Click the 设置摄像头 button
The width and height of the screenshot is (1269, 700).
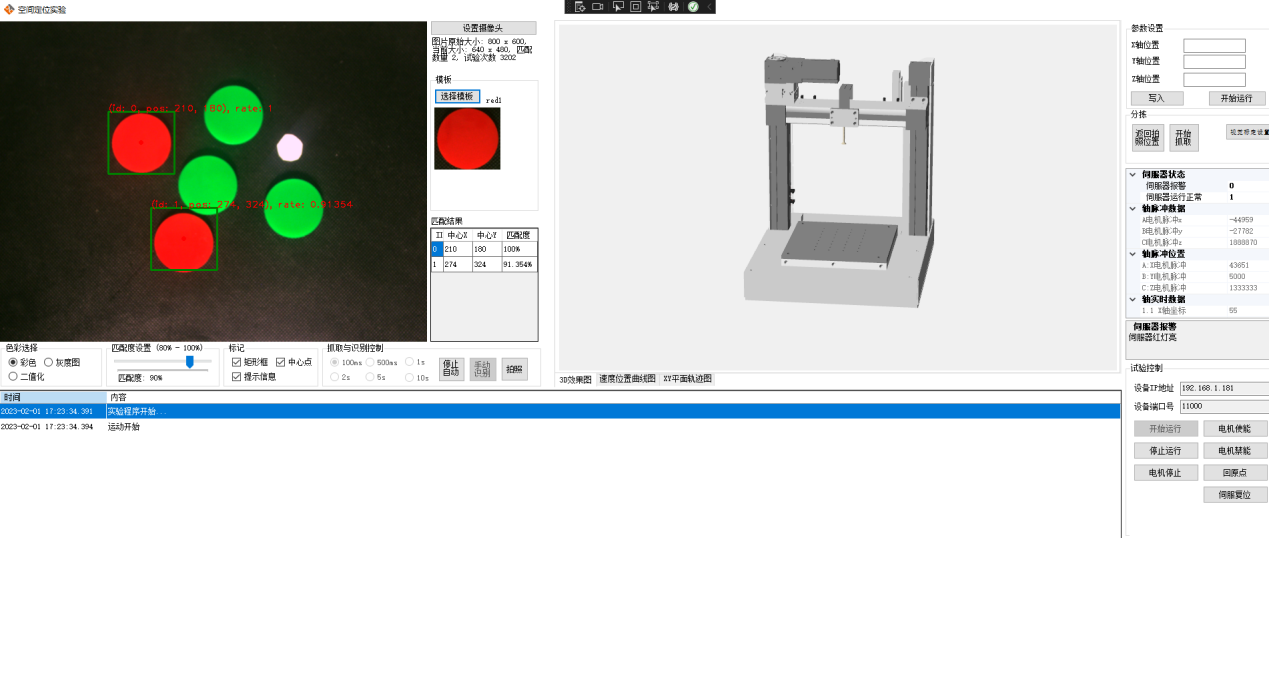pyautogui.click(x=484, y=28)
